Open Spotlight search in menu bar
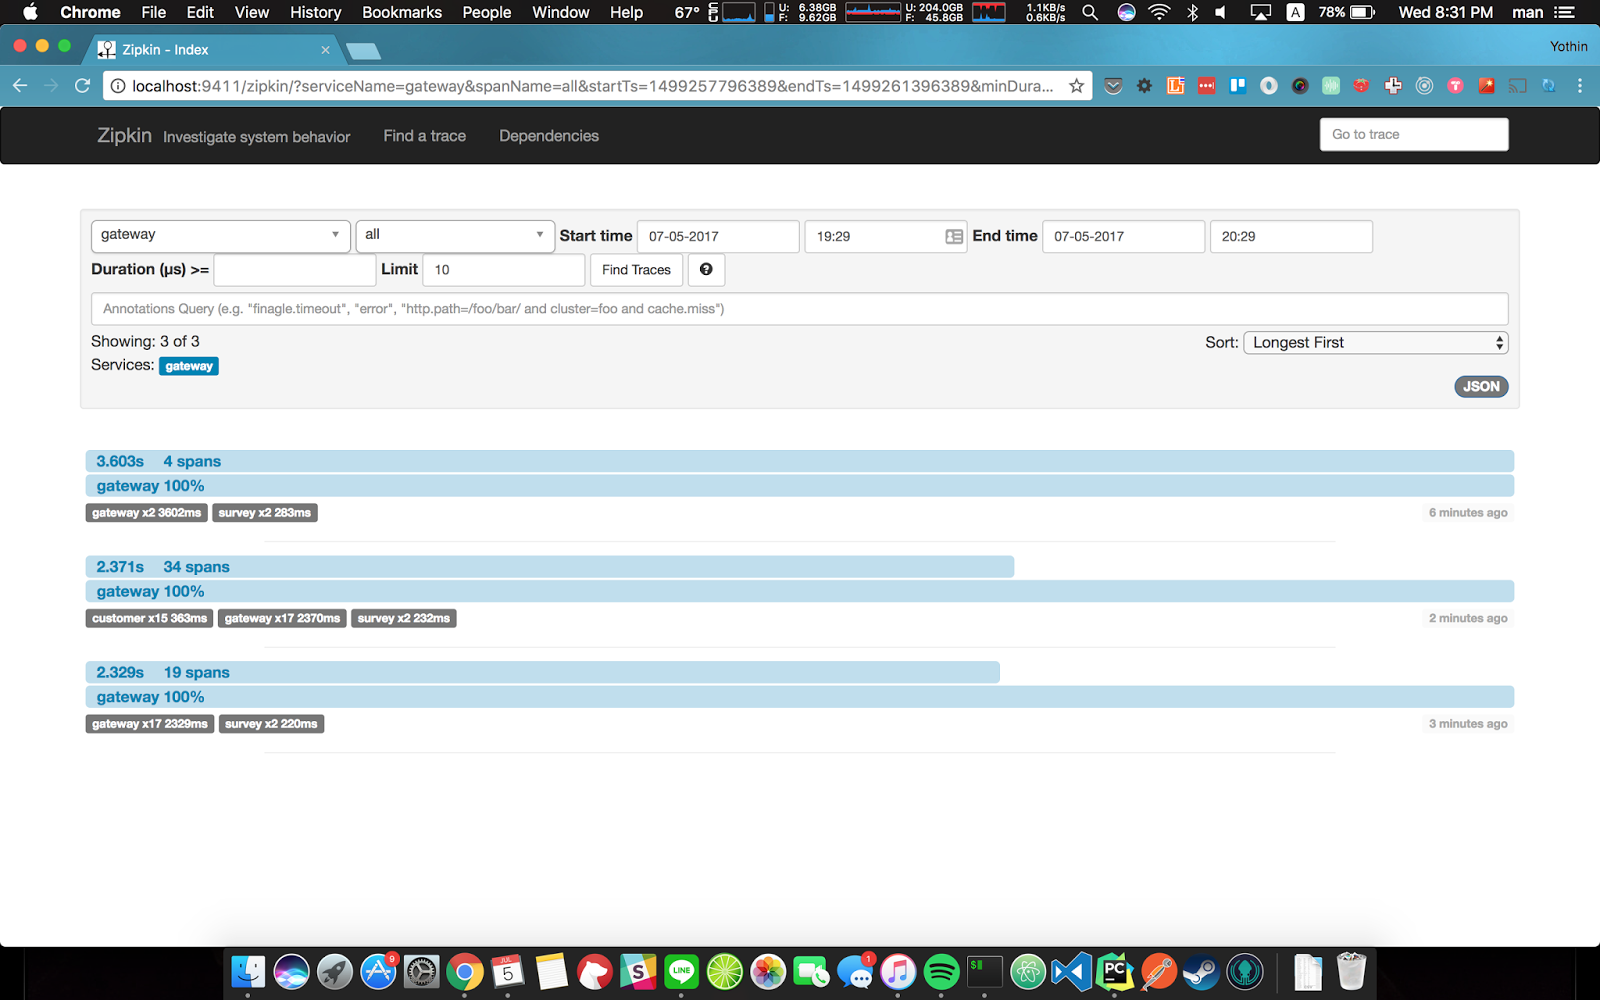Screen dimensions: 1600x1000 (1090, 12)
